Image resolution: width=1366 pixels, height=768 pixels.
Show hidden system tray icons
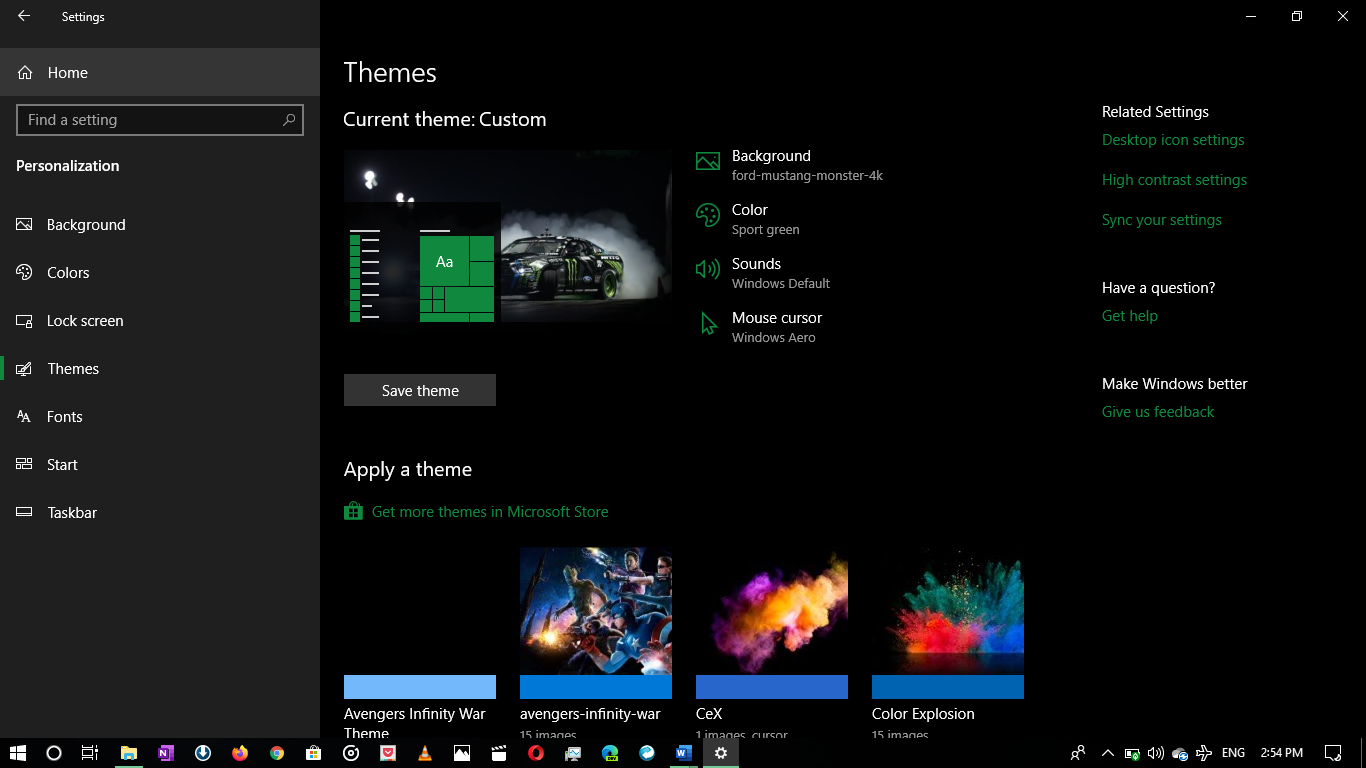1107,753
